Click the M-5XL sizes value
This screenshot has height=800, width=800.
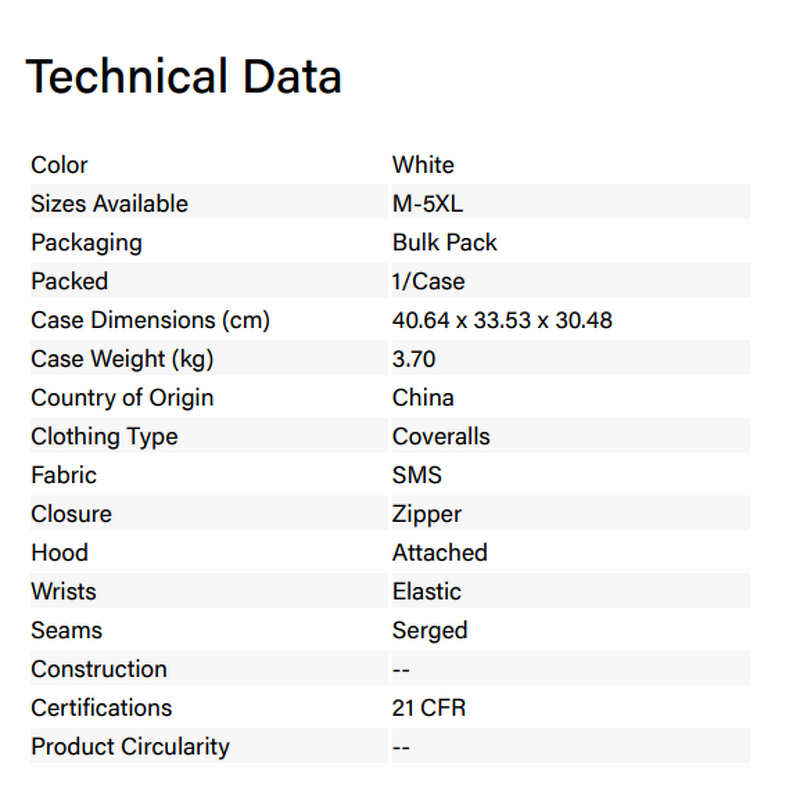428,204
